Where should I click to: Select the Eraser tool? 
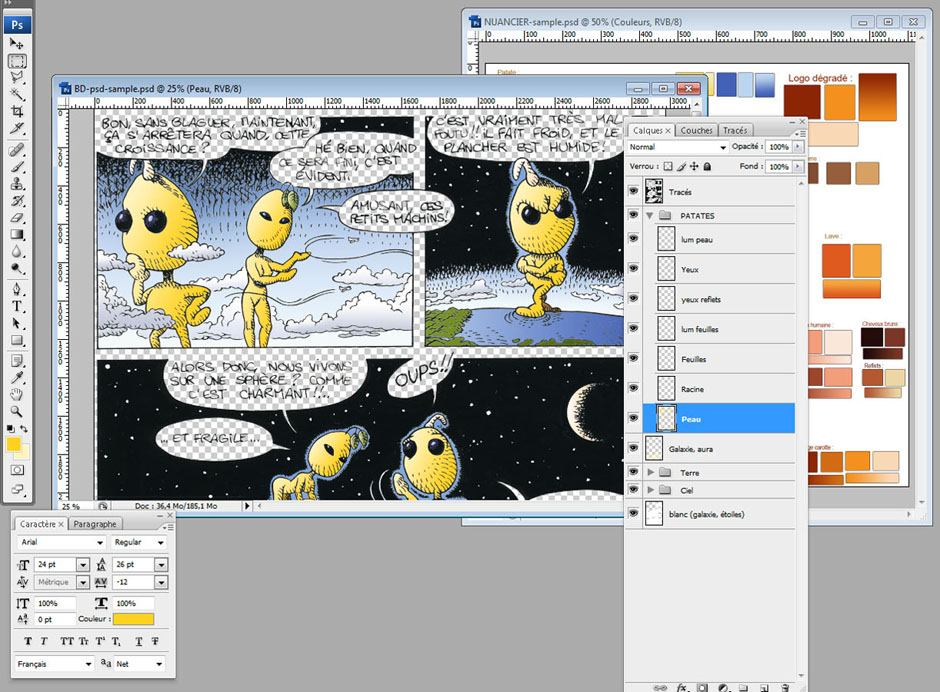point(17,217)
